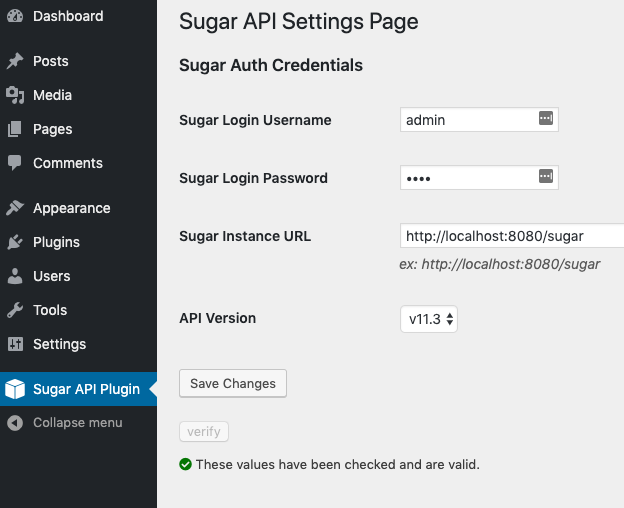Screen dimensions: 624x508
Task: Open the Dashboard menu
Action: click(78, 16)
